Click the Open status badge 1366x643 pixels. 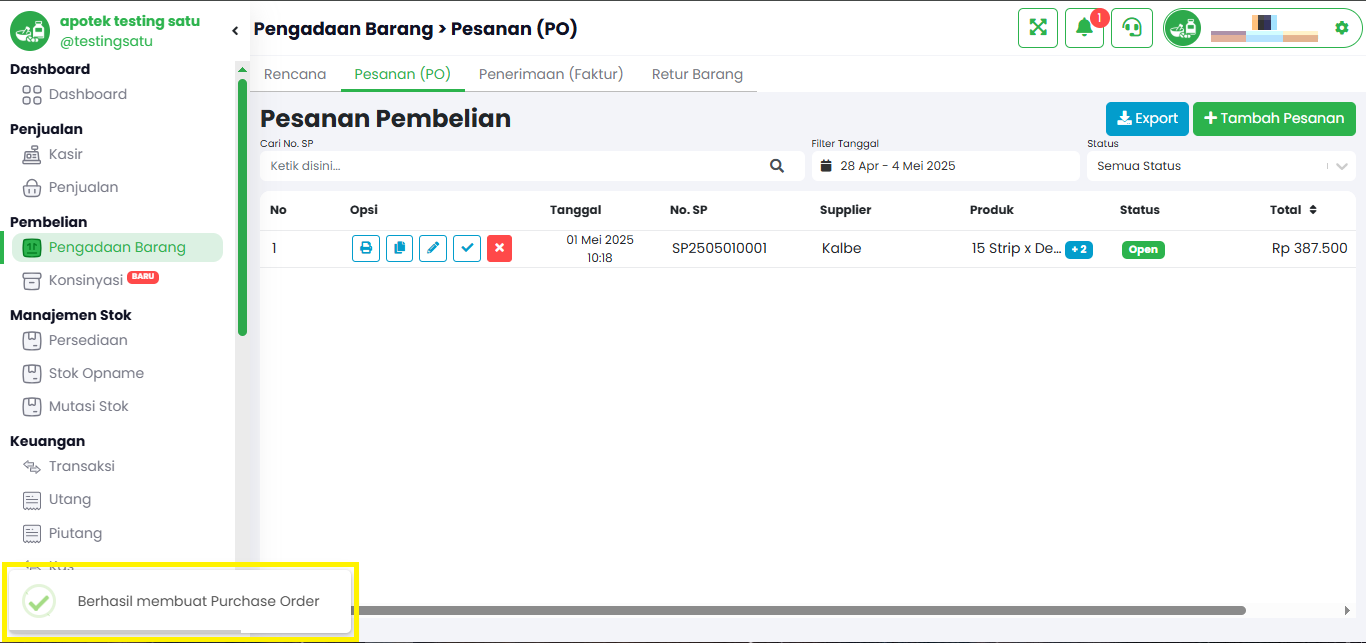[x=1143, y=249]
